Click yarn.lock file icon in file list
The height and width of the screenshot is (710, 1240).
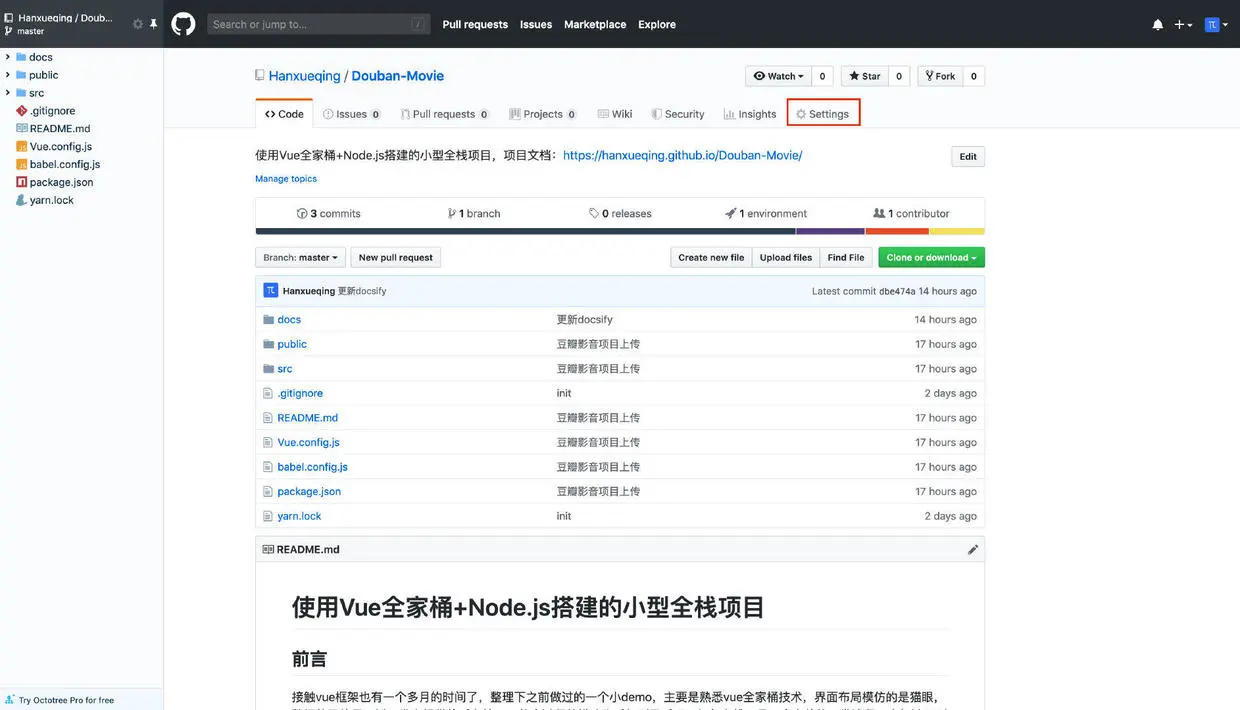268,516
